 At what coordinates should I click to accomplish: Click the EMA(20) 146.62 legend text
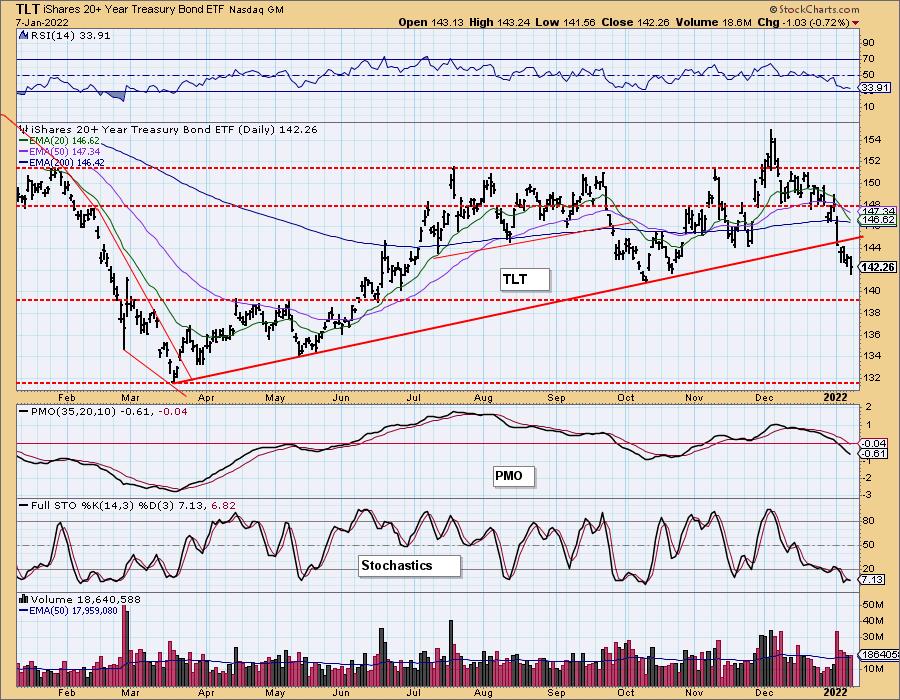[65, 141]
